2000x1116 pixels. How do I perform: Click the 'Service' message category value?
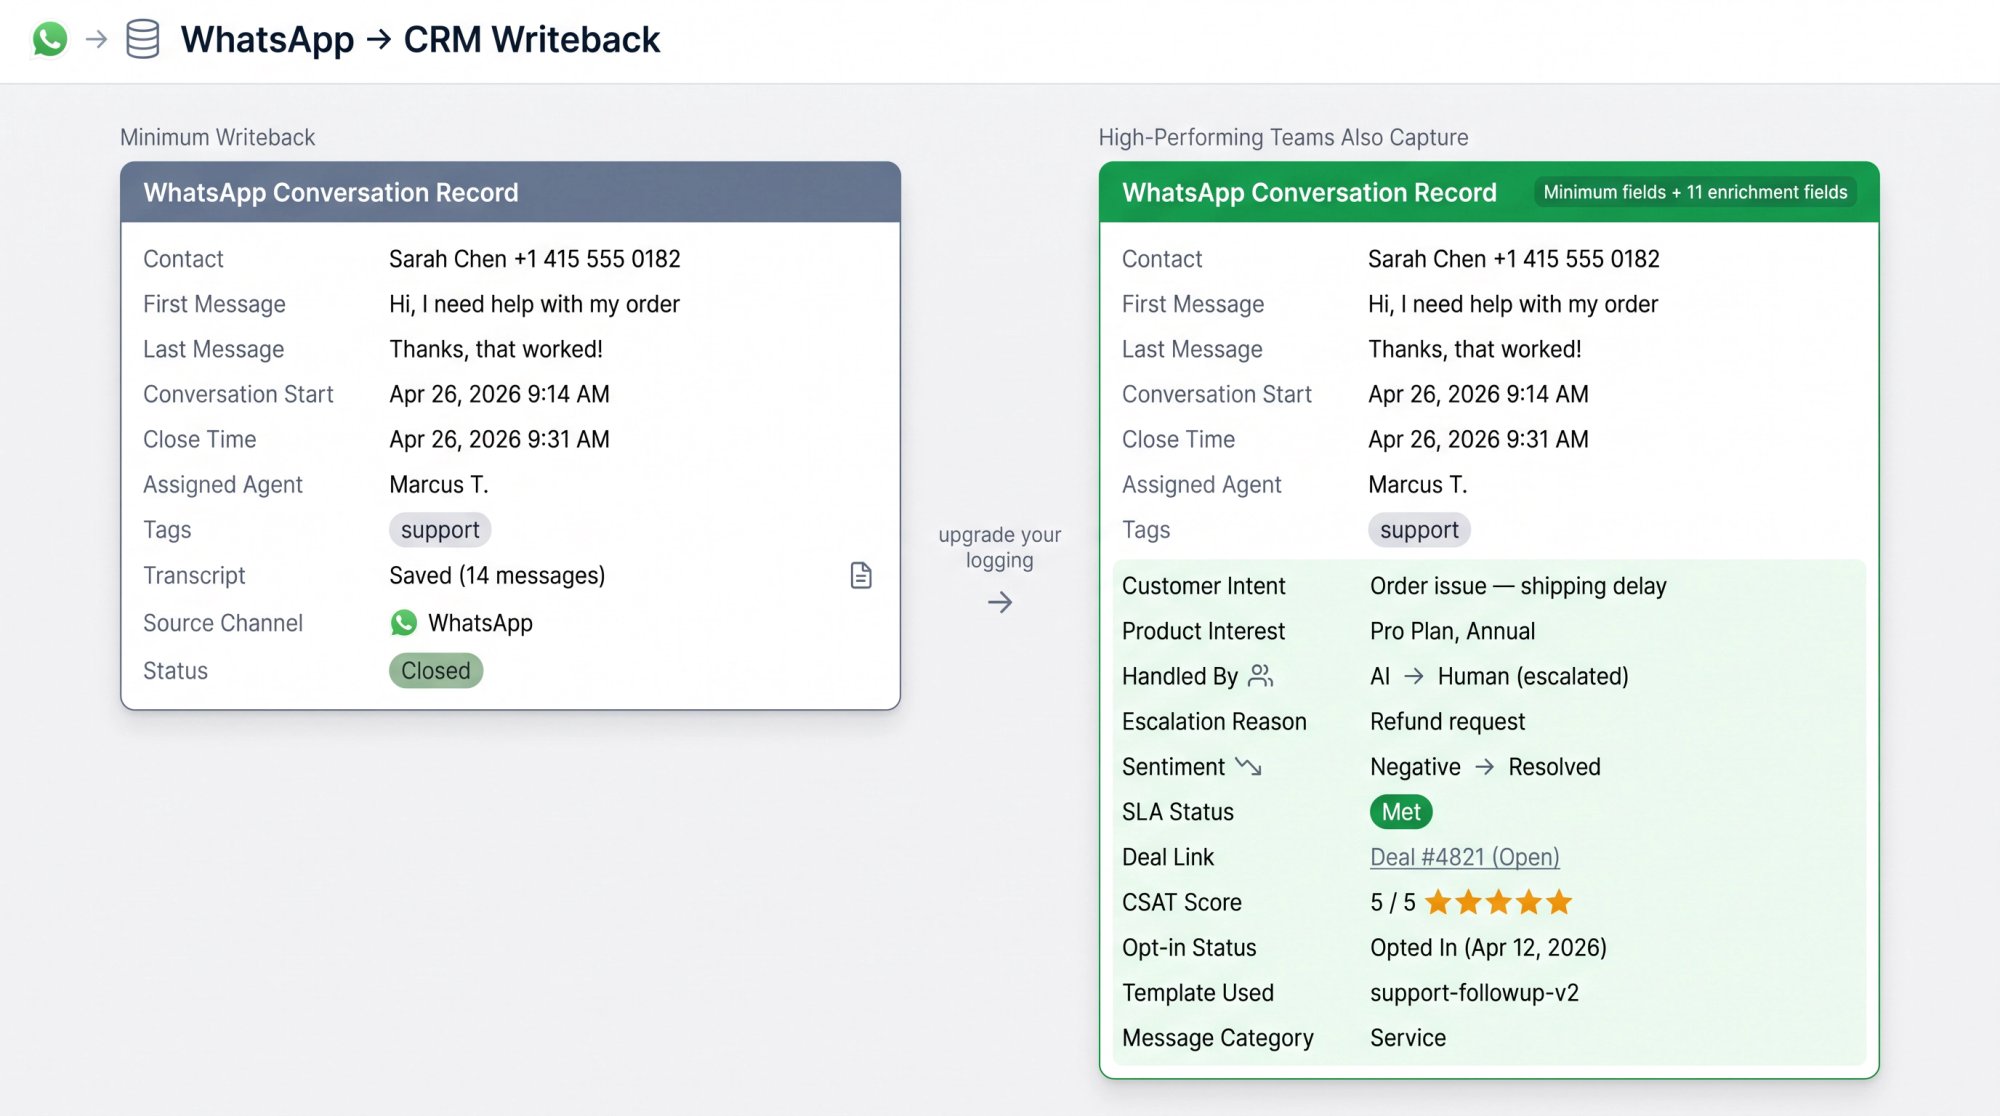coord(1408,1037)
